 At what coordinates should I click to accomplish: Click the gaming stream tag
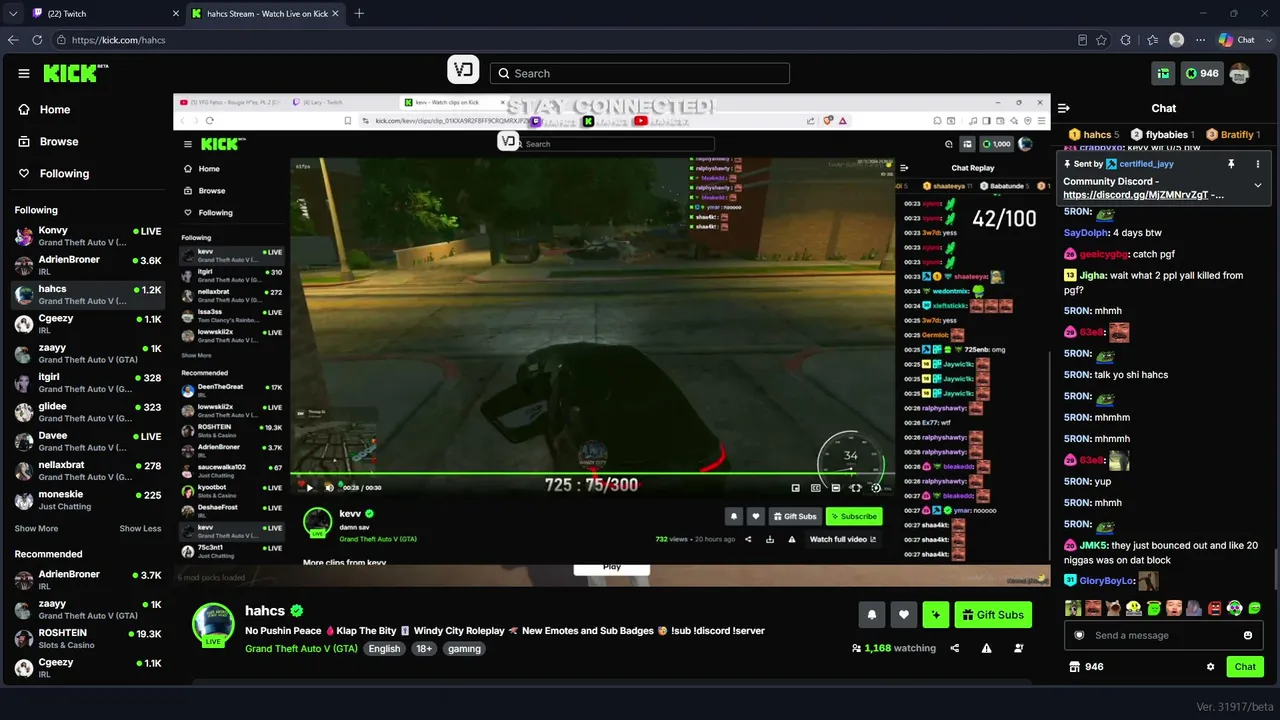tap(464, 649)
